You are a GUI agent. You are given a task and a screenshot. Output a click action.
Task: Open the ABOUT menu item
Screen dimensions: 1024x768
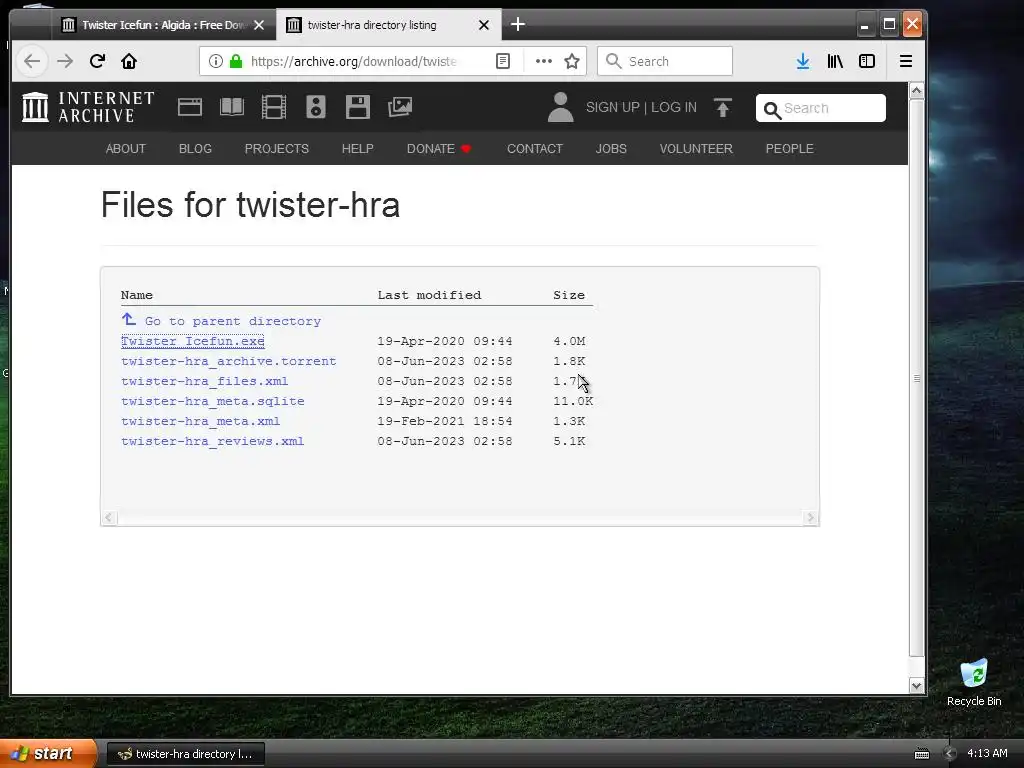coord(125,149)
